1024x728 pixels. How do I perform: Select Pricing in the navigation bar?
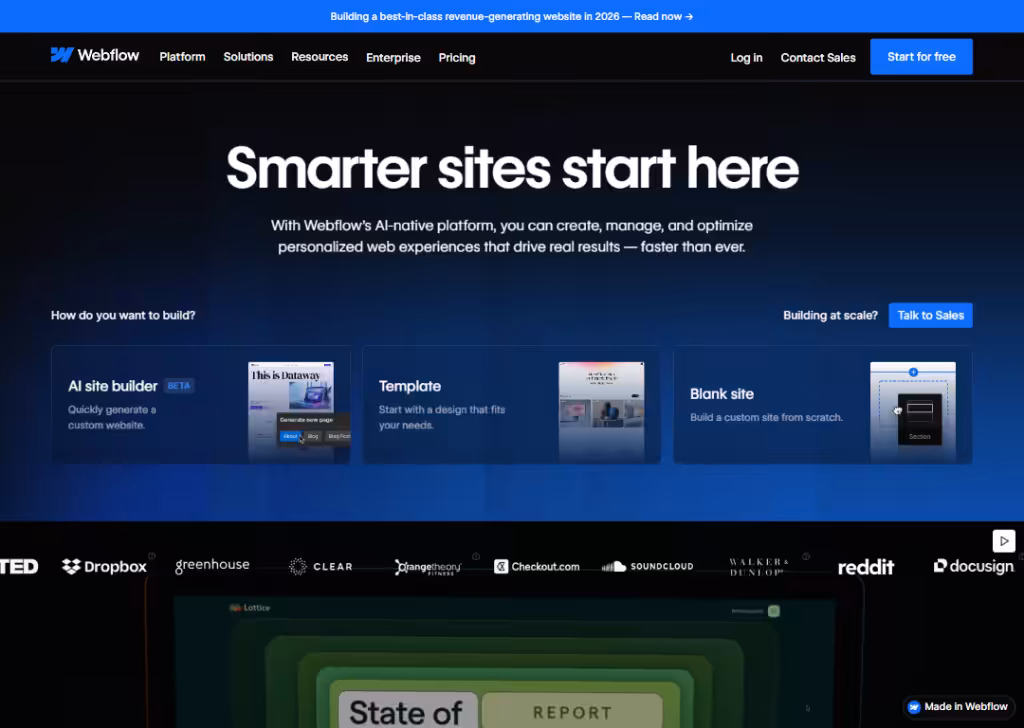[457, 57]
